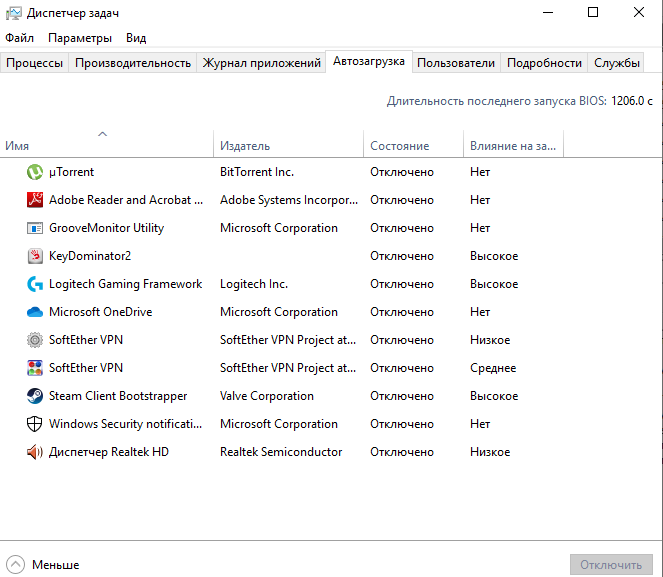
Task: Select GrooveMonitor Utility entry name
Action: pyautogui.click(x=107, y=228)
